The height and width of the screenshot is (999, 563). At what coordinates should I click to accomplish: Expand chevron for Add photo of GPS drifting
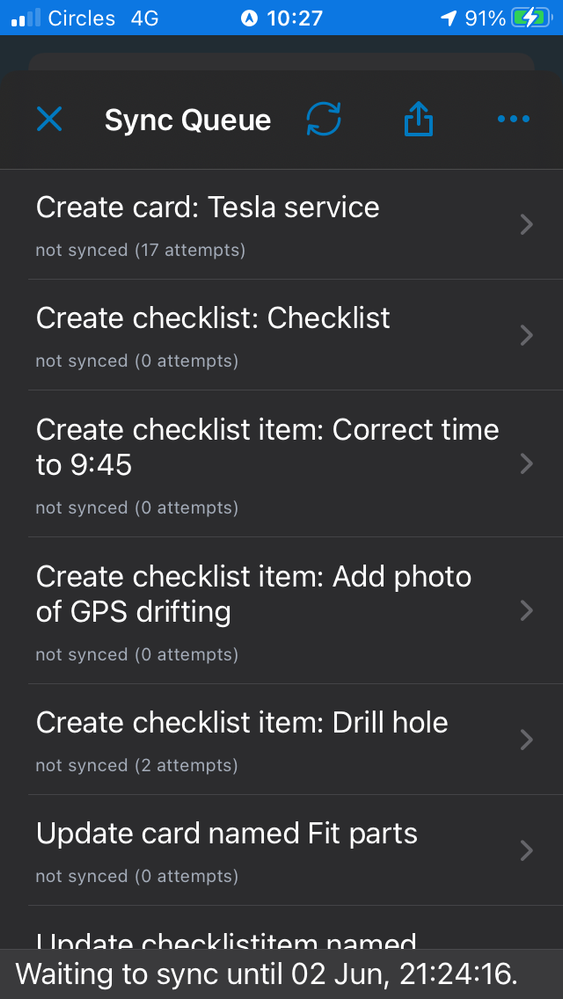[x=526, y=610]
